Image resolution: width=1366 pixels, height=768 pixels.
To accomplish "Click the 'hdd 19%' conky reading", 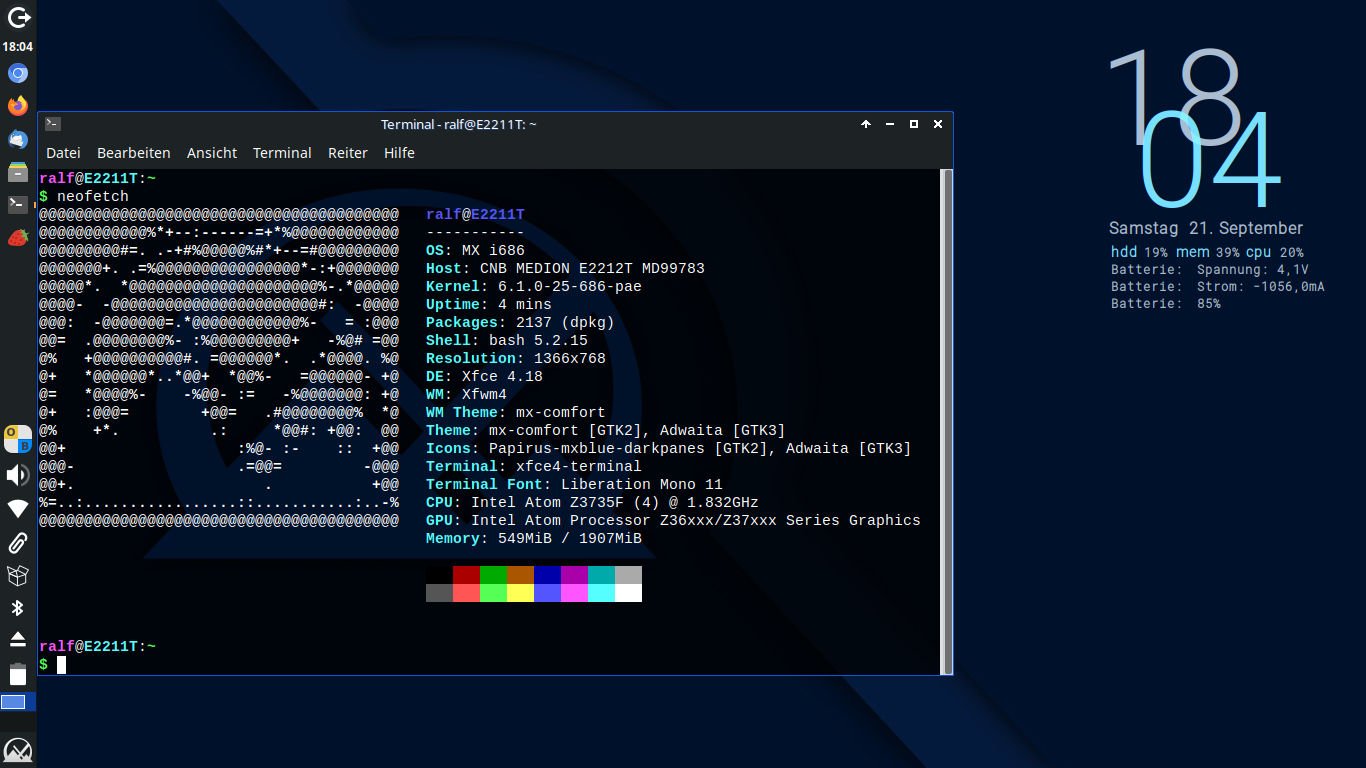I will tap(1139, 252).
